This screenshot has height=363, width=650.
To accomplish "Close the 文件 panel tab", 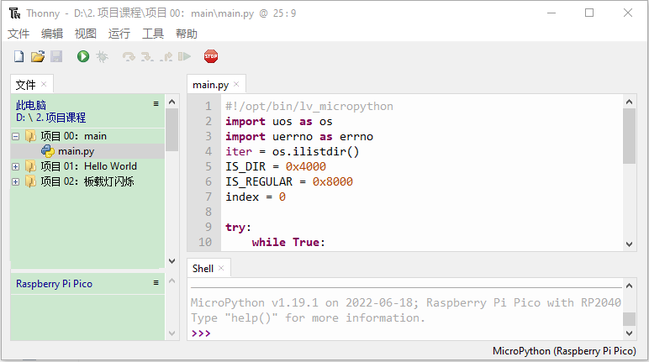I will pos(44,84).
